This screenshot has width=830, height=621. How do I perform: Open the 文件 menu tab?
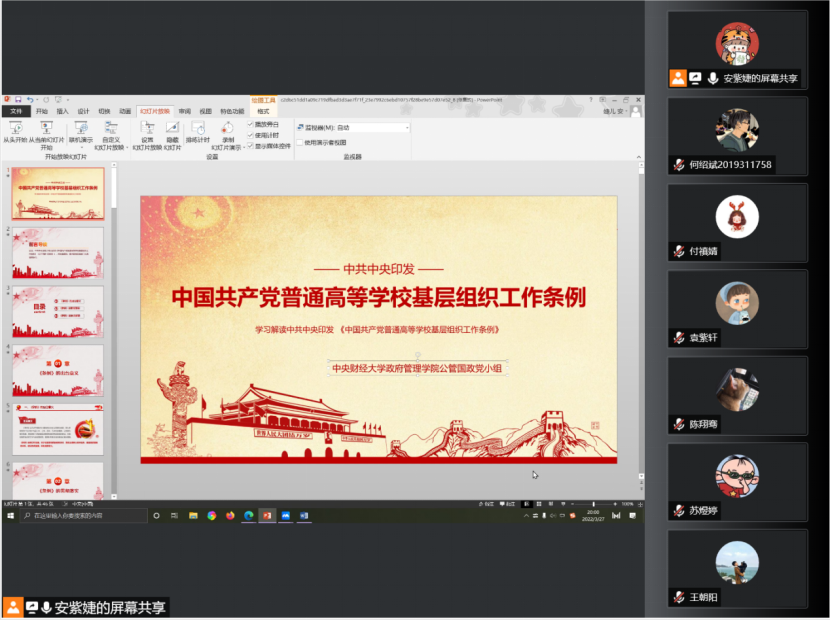[x=16, y=111]
